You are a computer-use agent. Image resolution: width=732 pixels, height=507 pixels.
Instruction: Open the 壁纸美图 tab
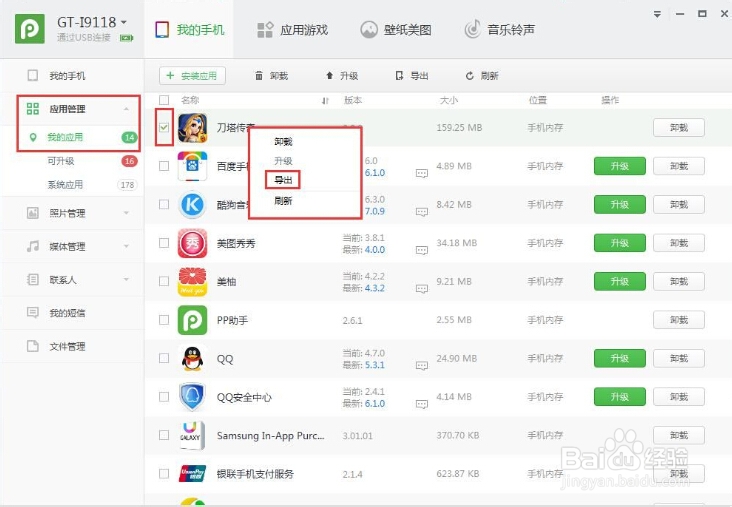(395, 30)
